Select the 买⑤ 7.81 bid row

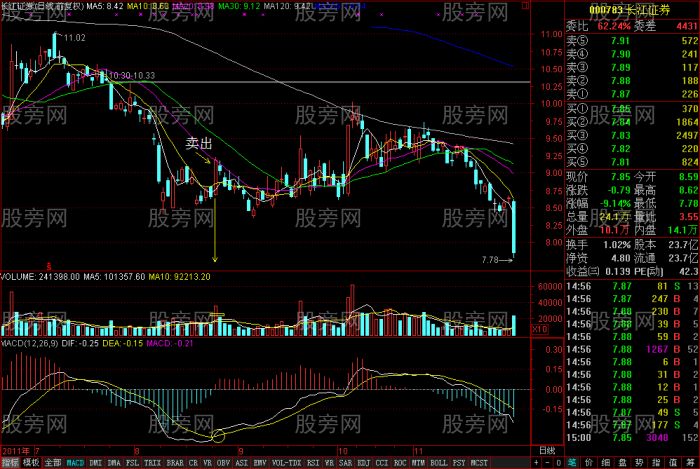pyautogui.click(x=632, y=162)
